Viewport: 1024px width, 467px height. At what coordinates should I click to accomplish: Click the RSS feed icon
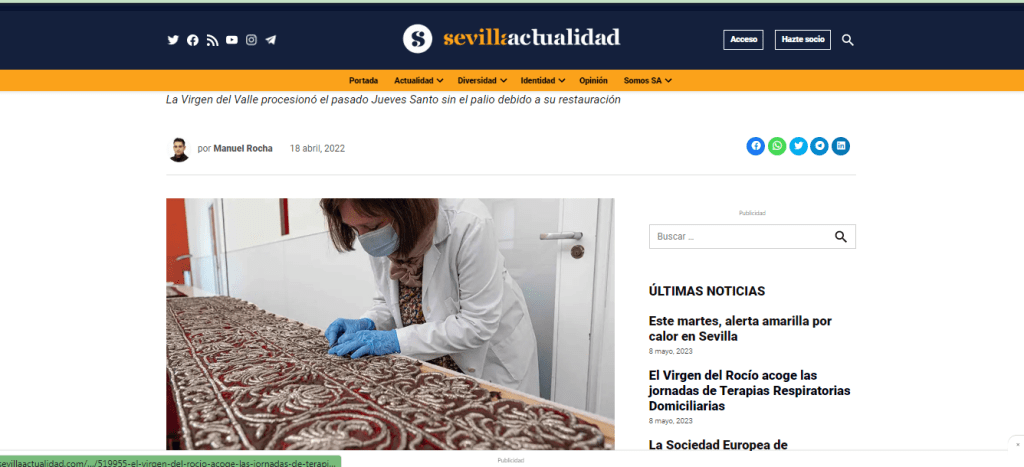tap(212, 40)
